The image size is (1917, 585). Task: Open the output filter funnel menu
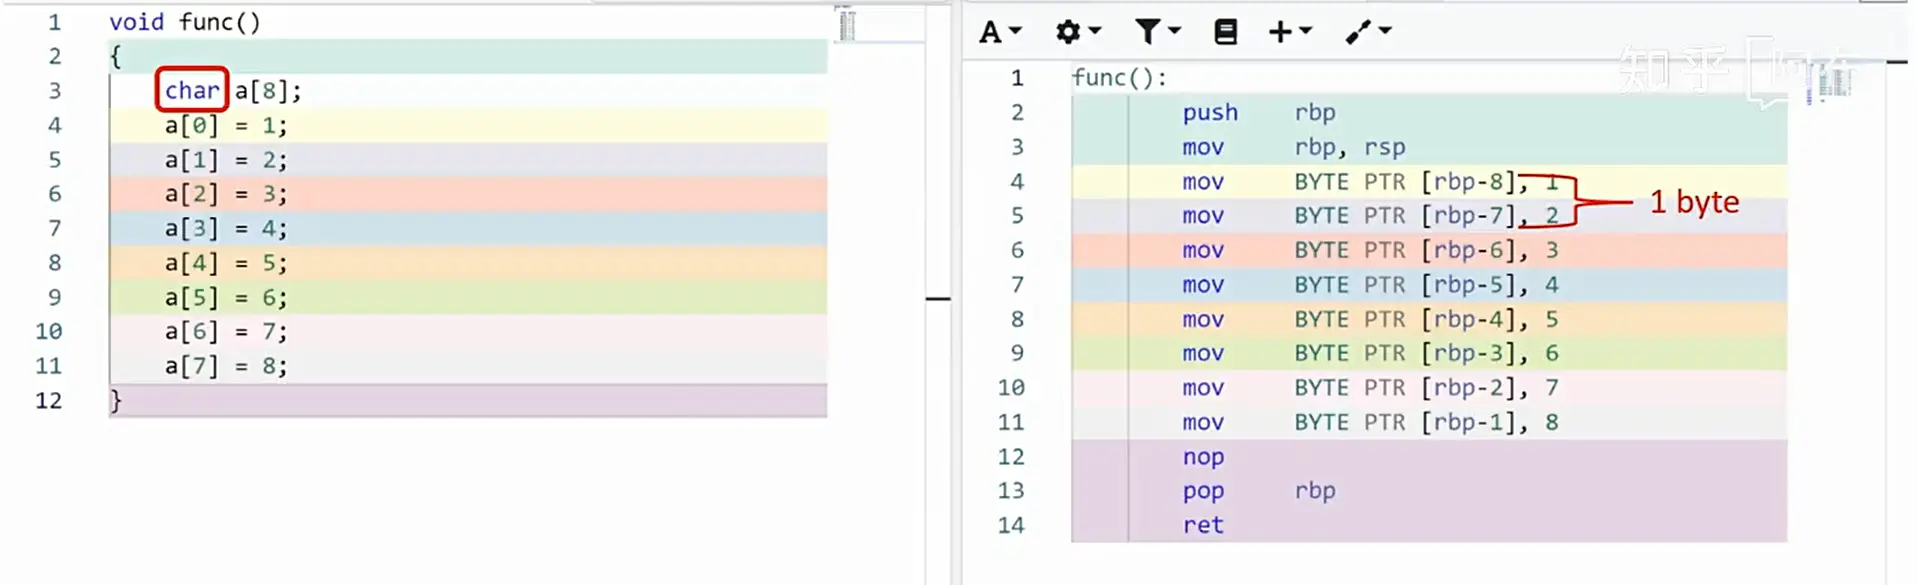pyautogui.click(x=1157, y=32)
